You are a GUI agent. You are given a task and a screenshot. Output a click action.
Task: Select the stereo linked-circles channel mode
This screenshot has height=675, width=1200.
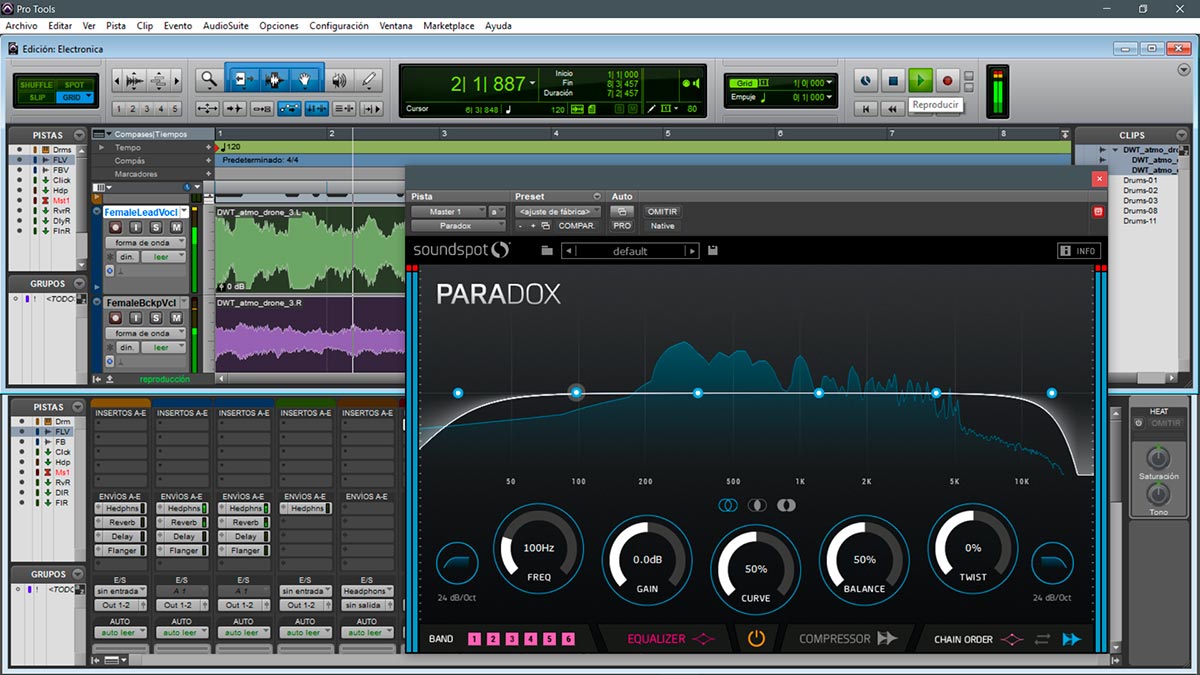point(728,506)
